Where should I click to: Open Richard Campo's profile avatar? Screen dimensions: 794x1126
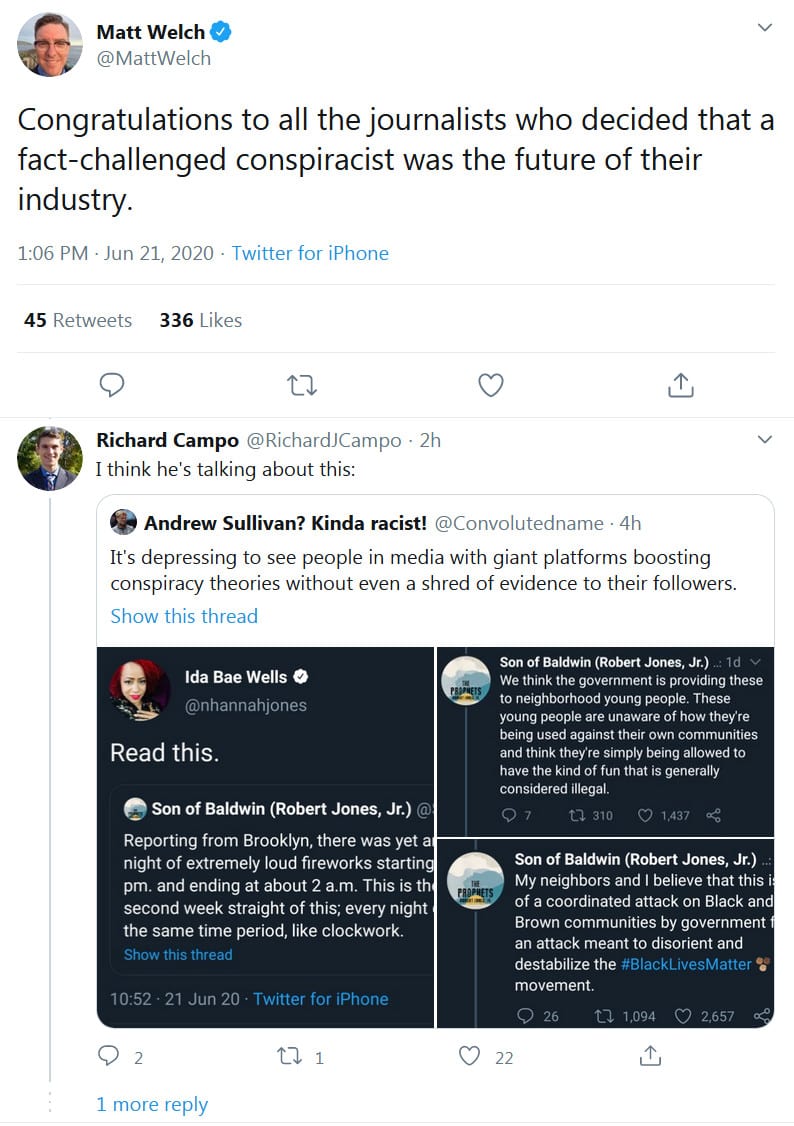point(50,458)
